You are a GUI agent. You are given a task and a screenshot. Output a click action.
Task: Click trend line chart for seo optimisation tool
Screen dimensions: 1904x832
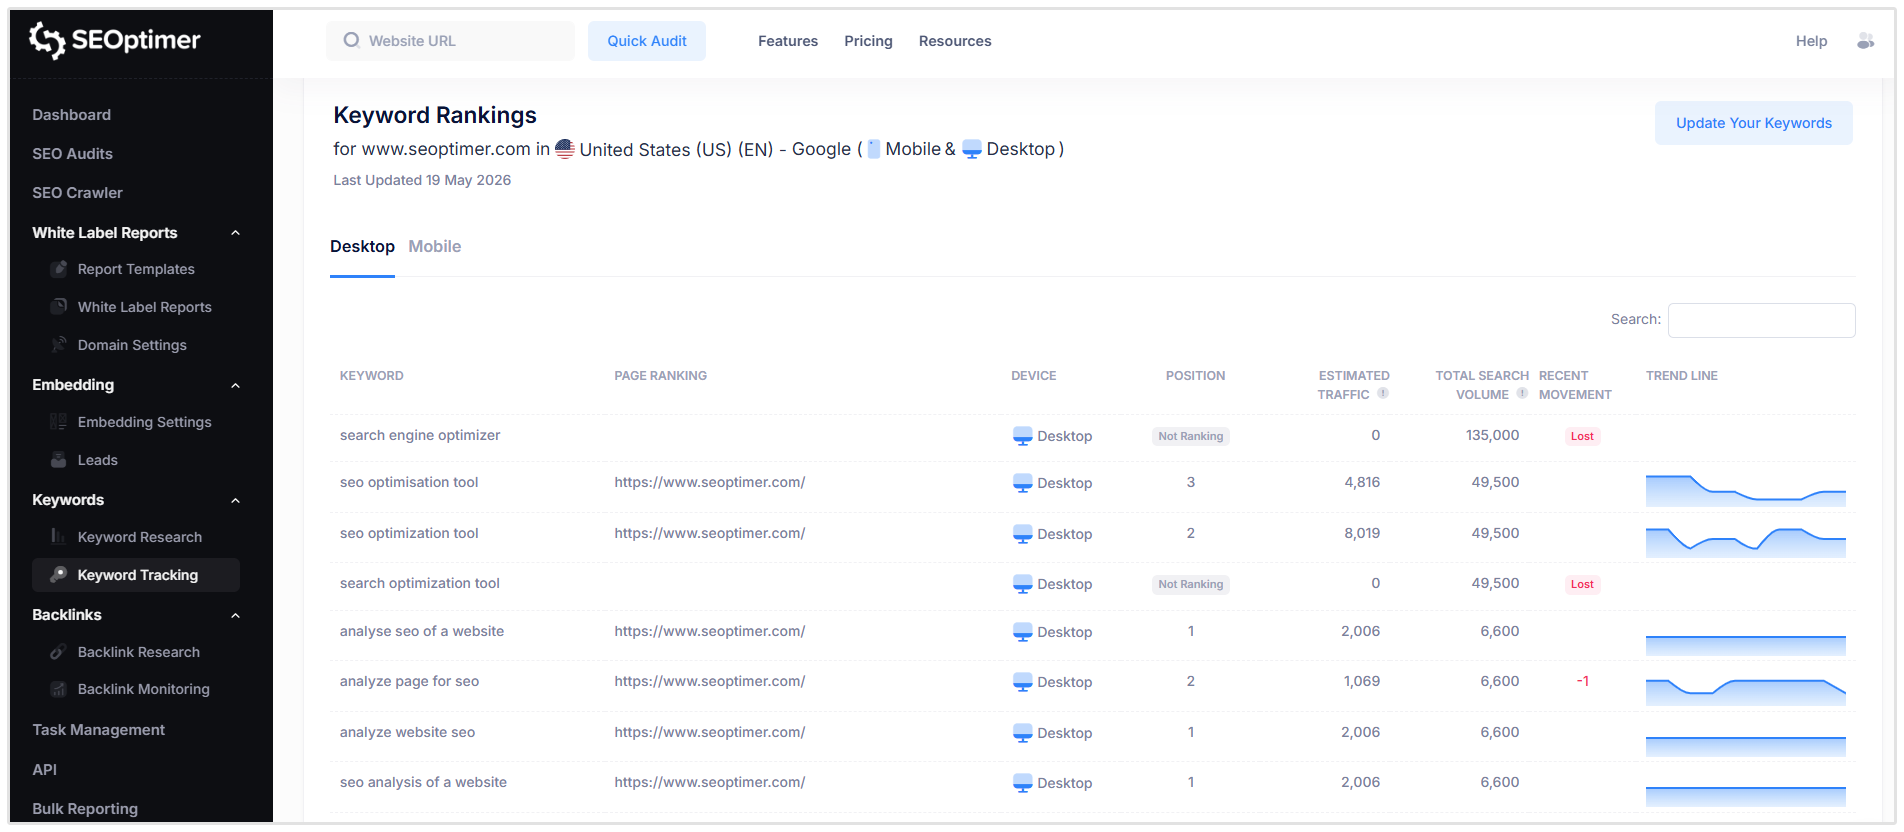click(x=1746, y=490)
